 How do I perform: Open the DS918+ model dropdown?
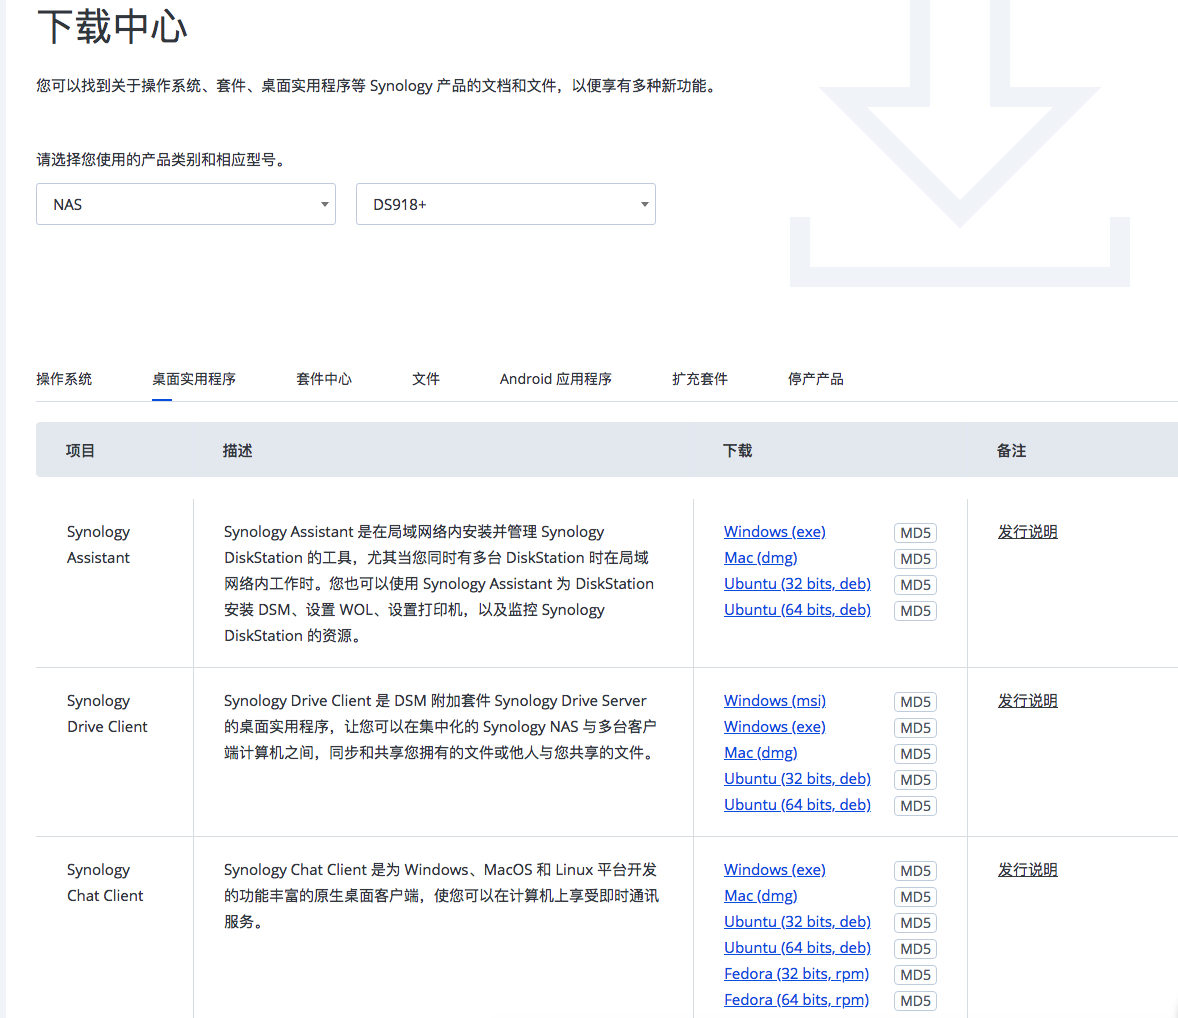(506, 204)
